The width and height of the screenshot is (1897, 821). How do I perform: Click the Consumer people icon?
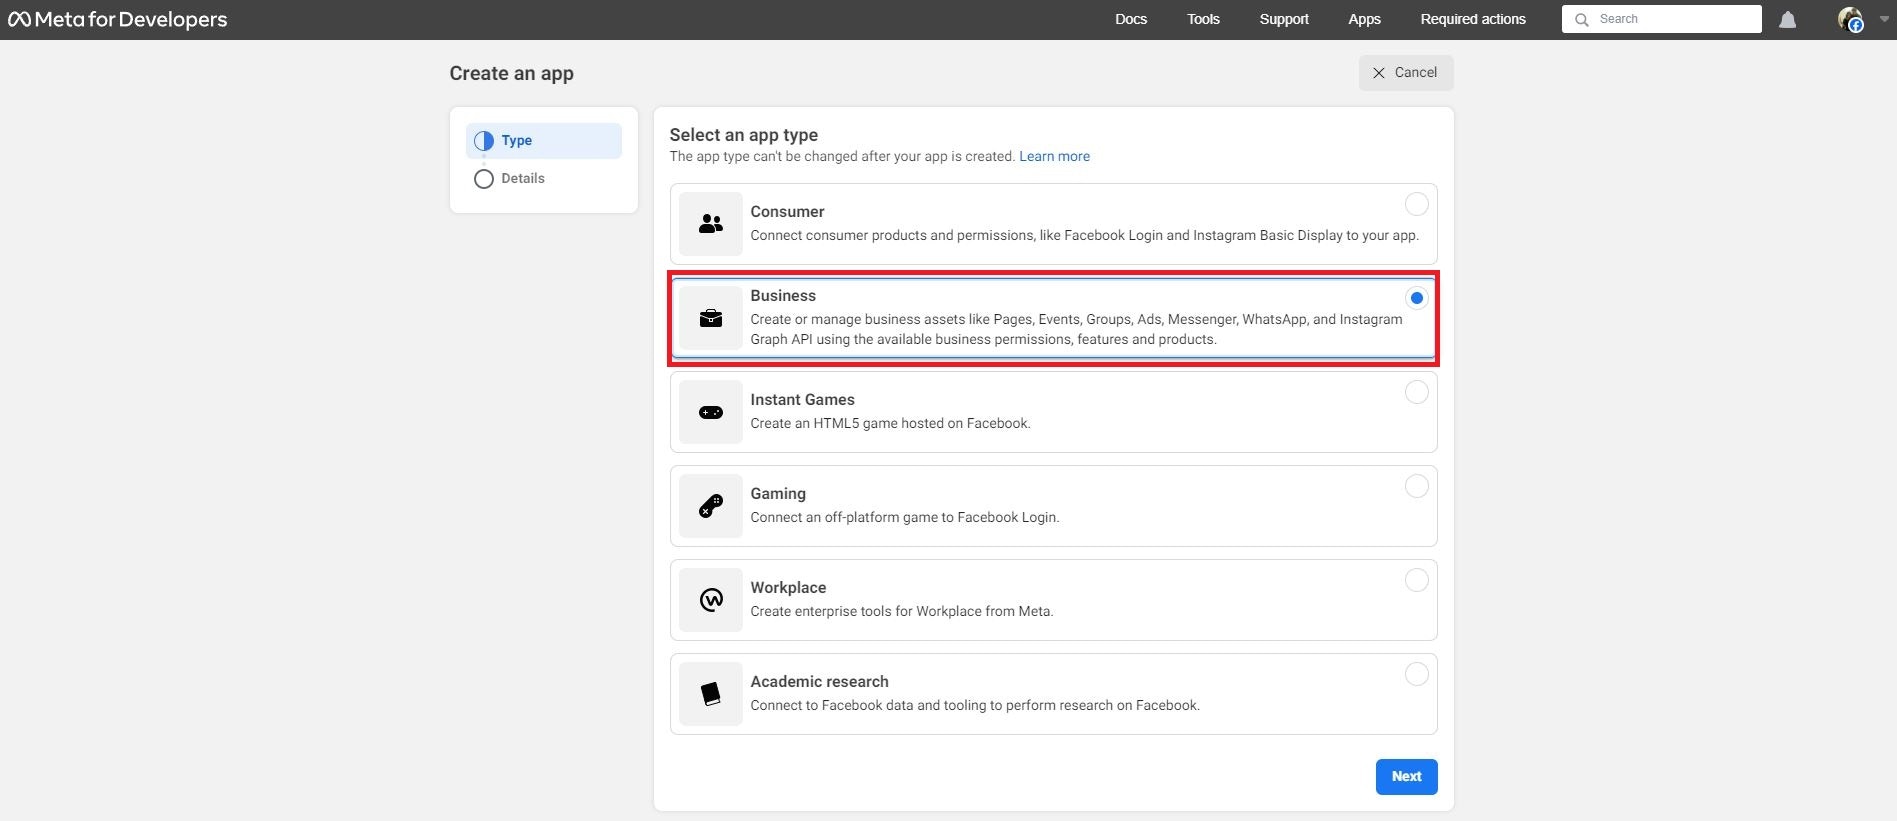711,224
